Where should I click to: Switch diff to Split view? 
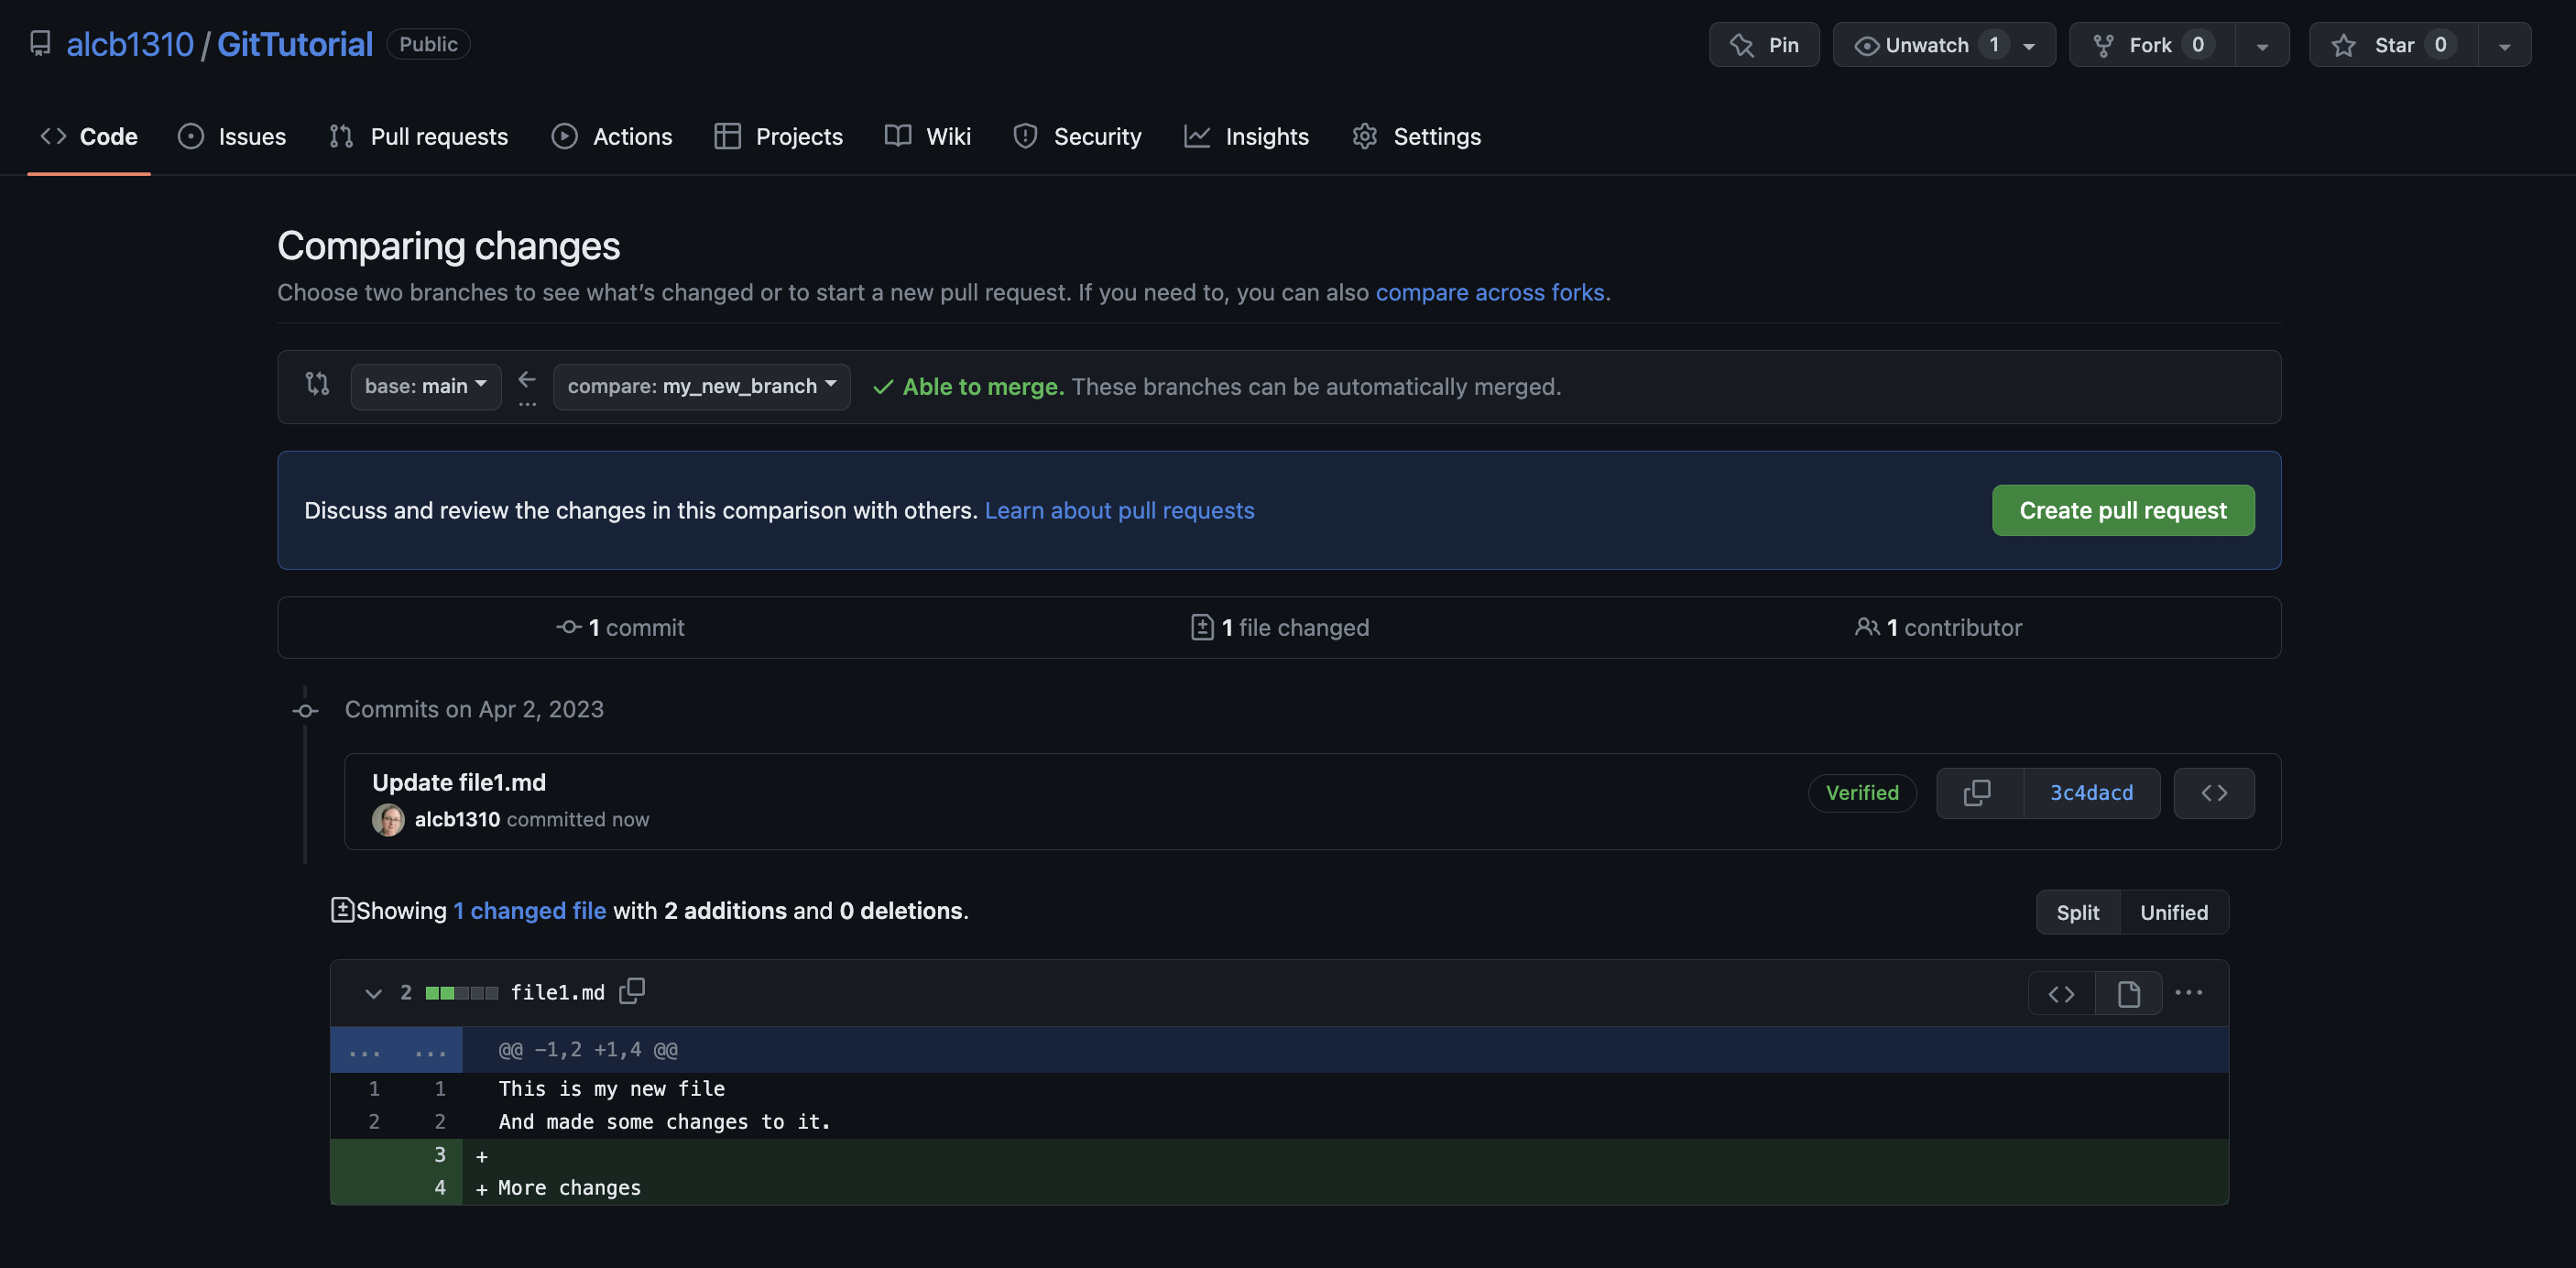point(2077,912)
